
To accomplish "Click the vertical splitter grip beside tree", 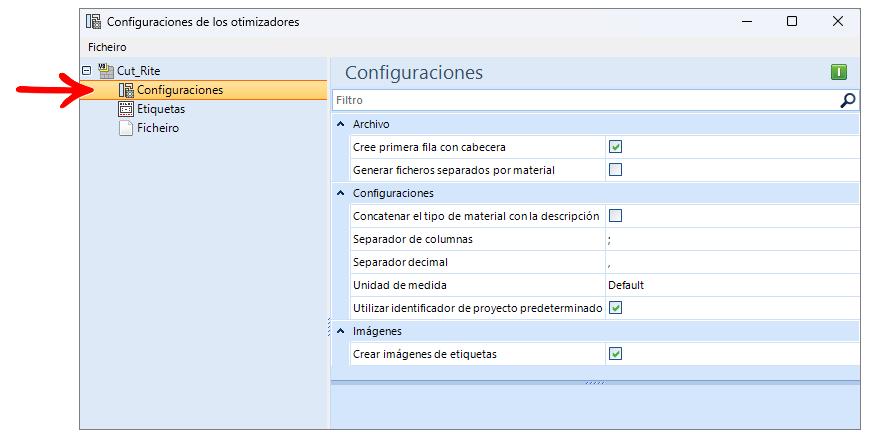I will pos(329,327).
